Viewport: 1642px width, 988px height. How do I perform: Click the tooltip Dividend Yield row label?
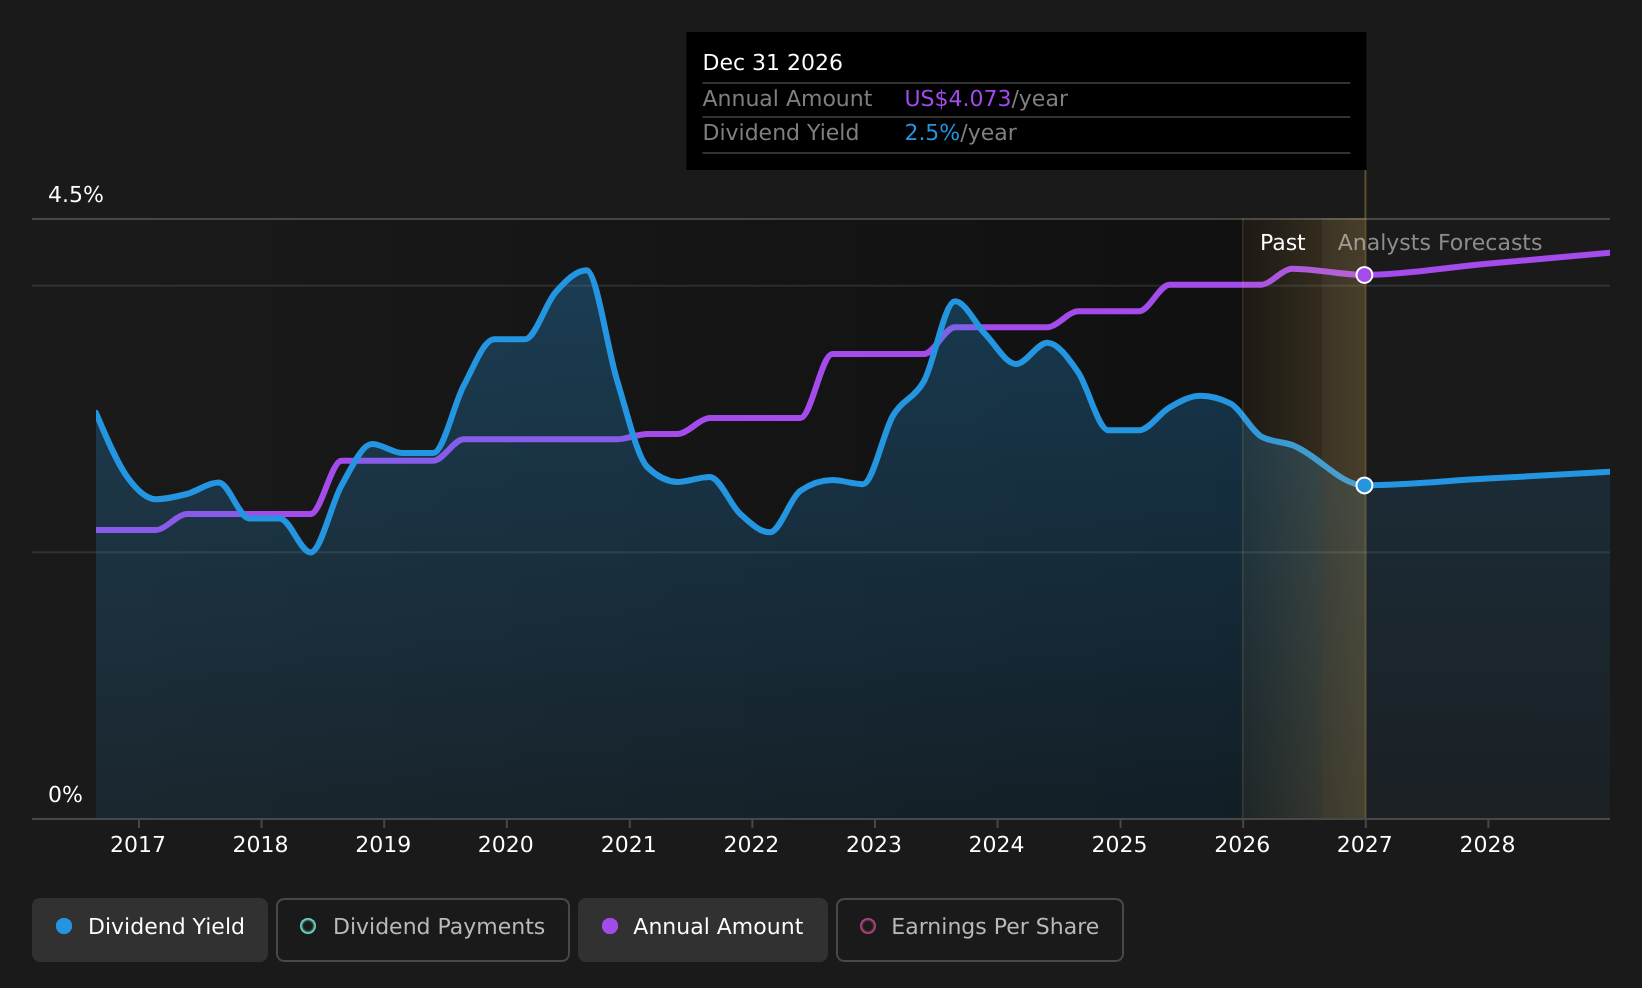click(x=781, y=133)
